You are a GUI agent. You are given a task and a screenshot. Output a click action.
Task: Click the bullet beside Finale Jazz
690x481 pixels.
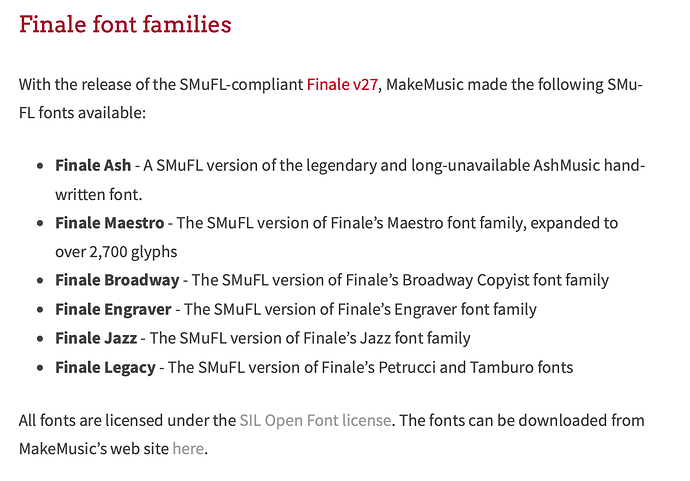(39, 338)
